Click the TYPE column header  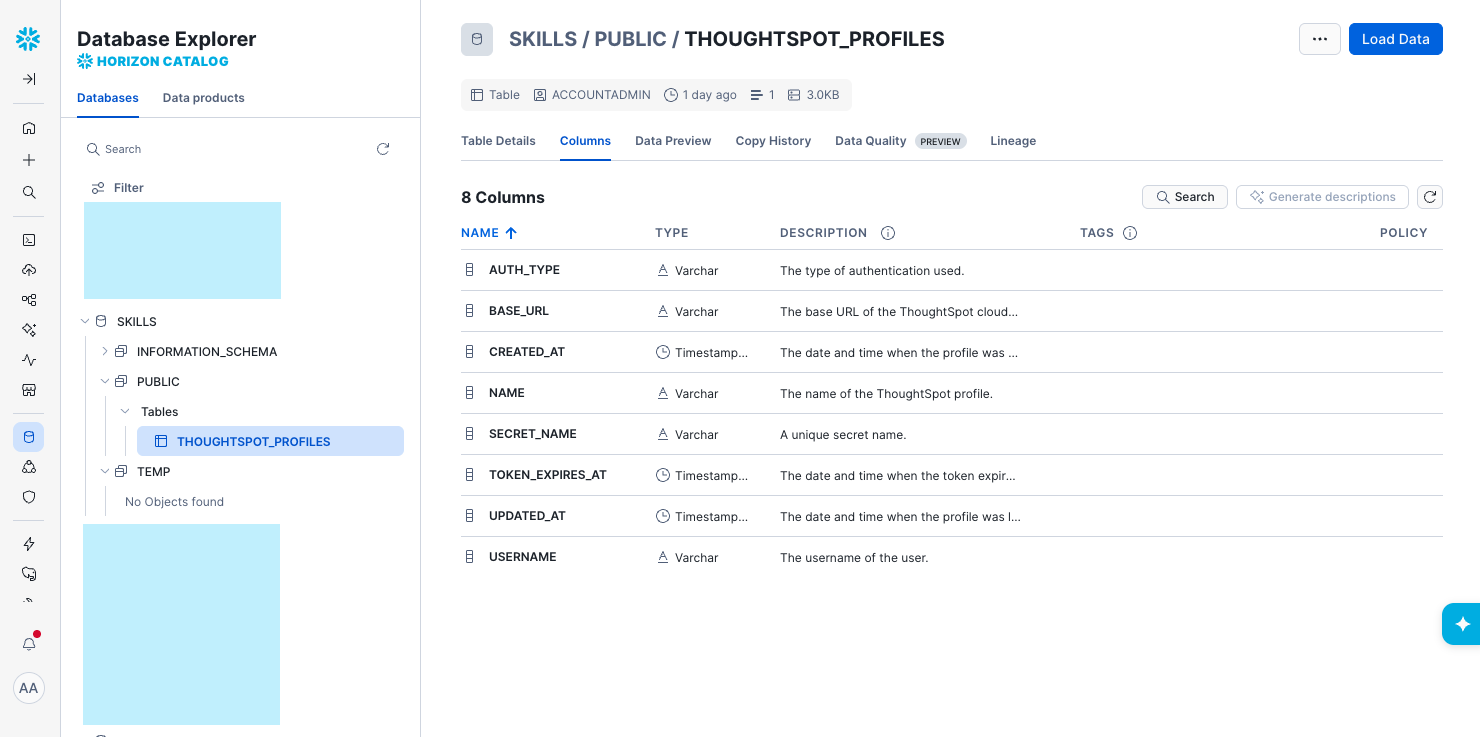pos(672,233)
